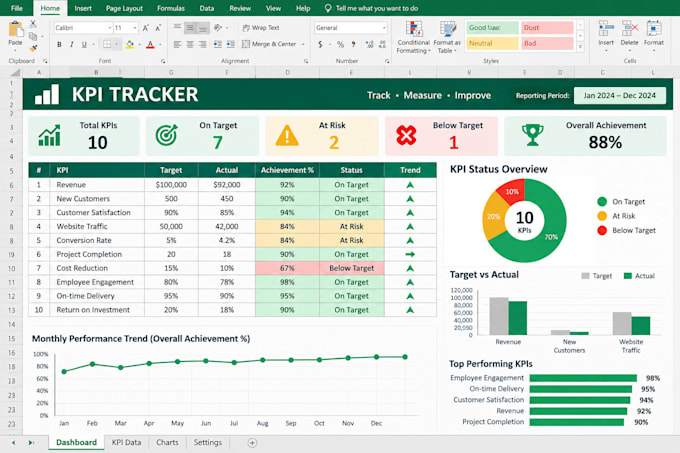Image resolution: width=680 pixels, height=453 pixels.
Task: Toggle Middle Align
Action: [190, 28]
